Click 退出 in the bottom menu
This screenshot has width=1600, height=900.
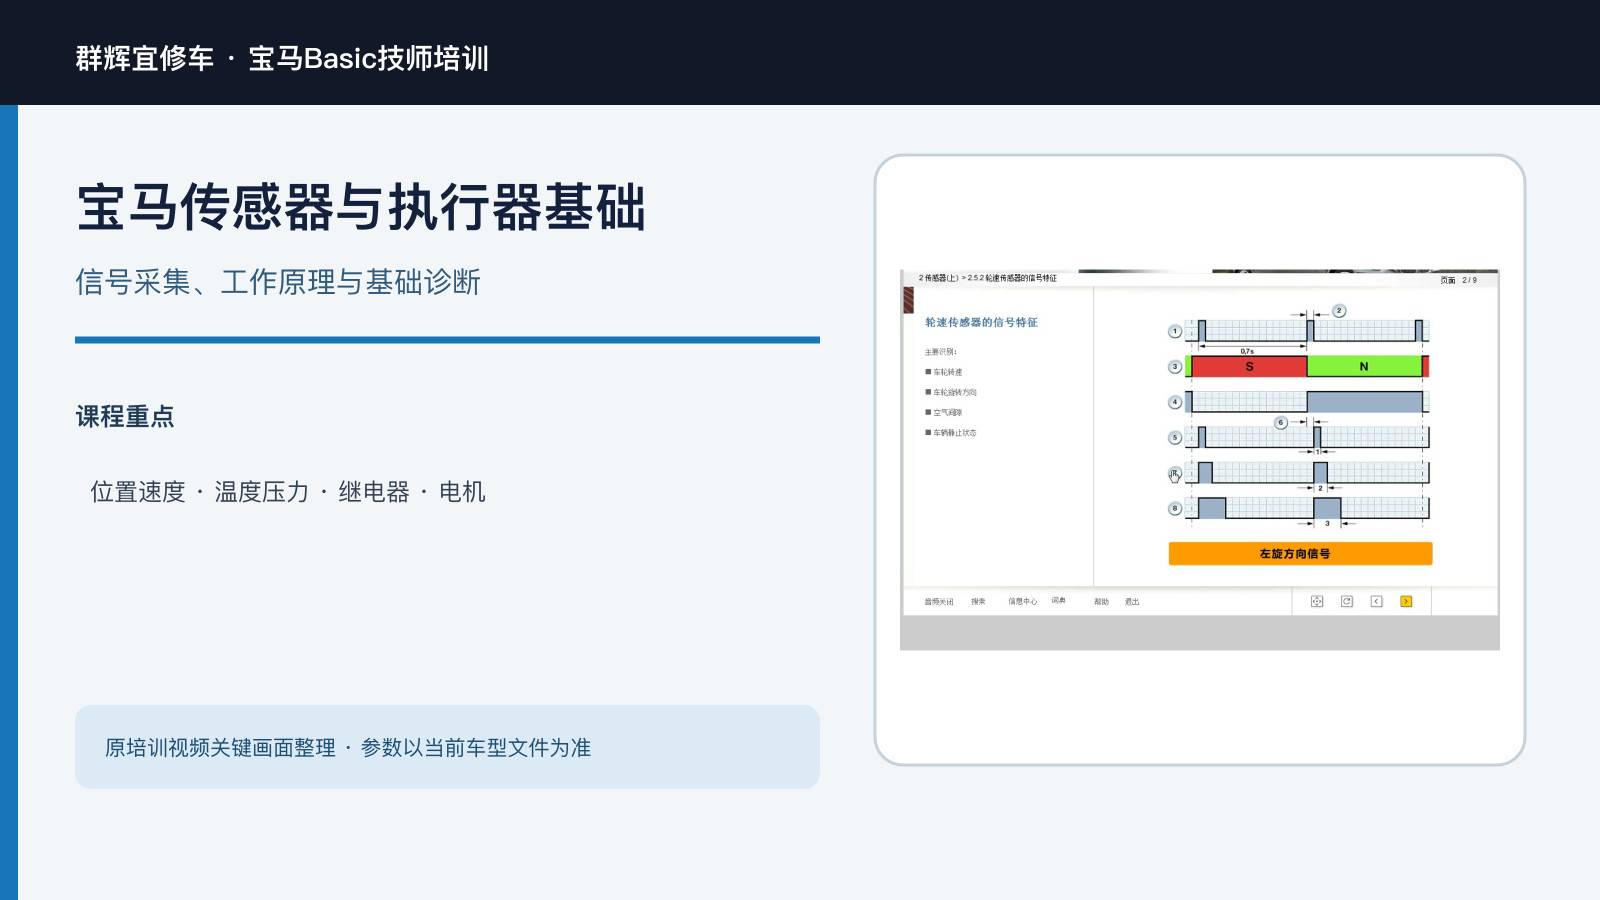(x=1132, y=602)
